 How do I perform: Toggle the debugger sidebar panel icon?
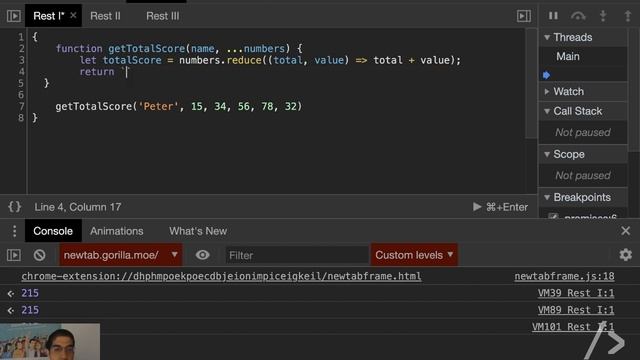[x=524, y=16]
